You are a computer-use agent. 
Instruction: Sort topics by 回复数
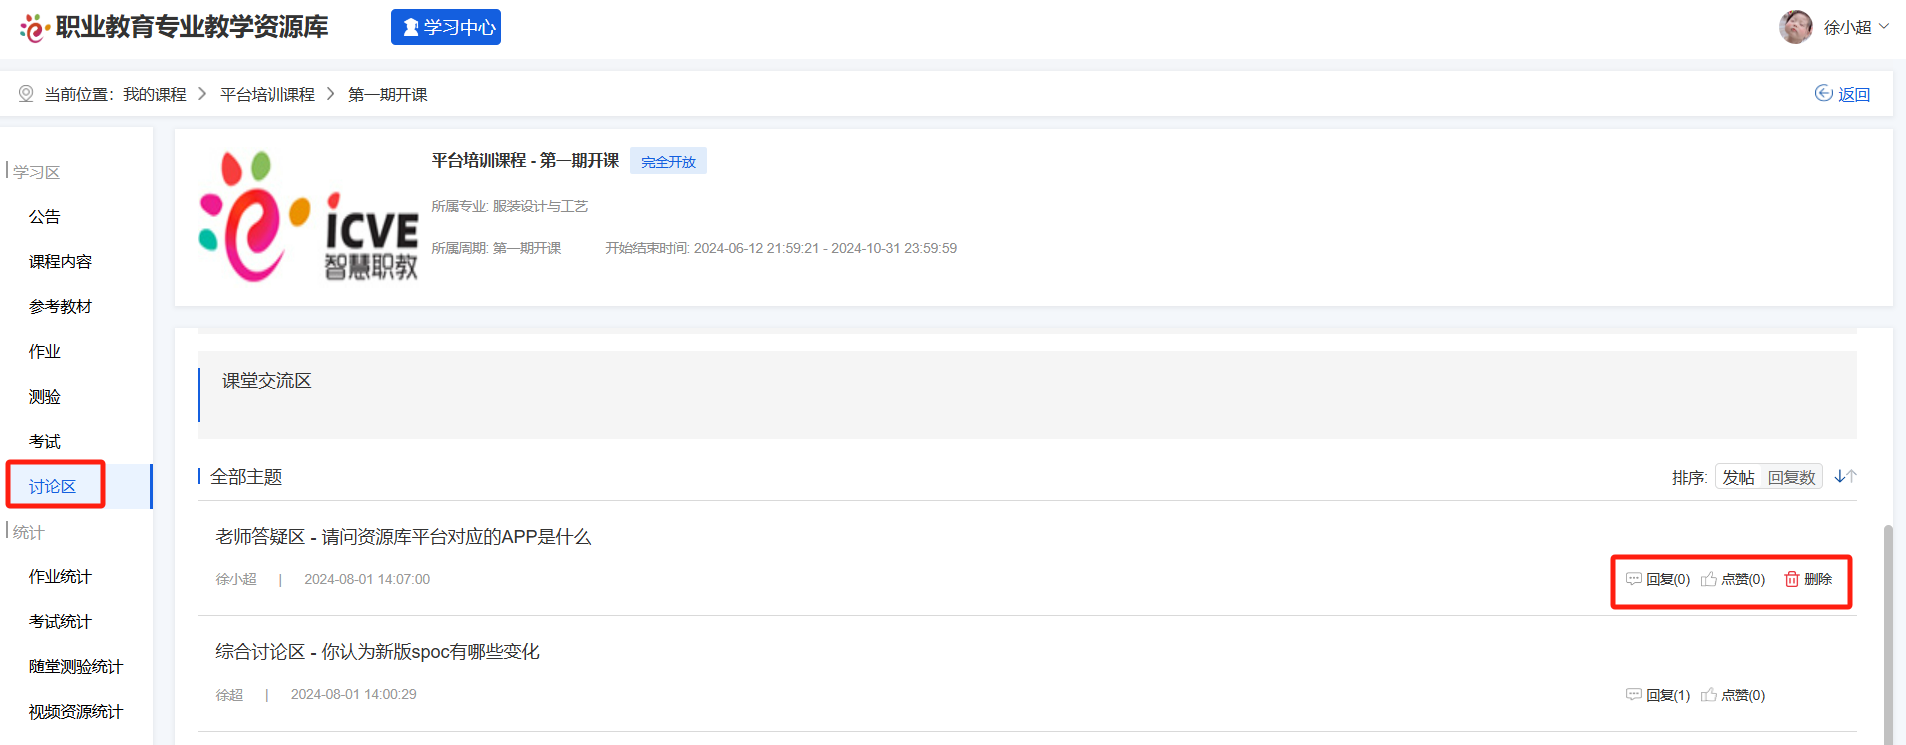[x=1791, y=477]
